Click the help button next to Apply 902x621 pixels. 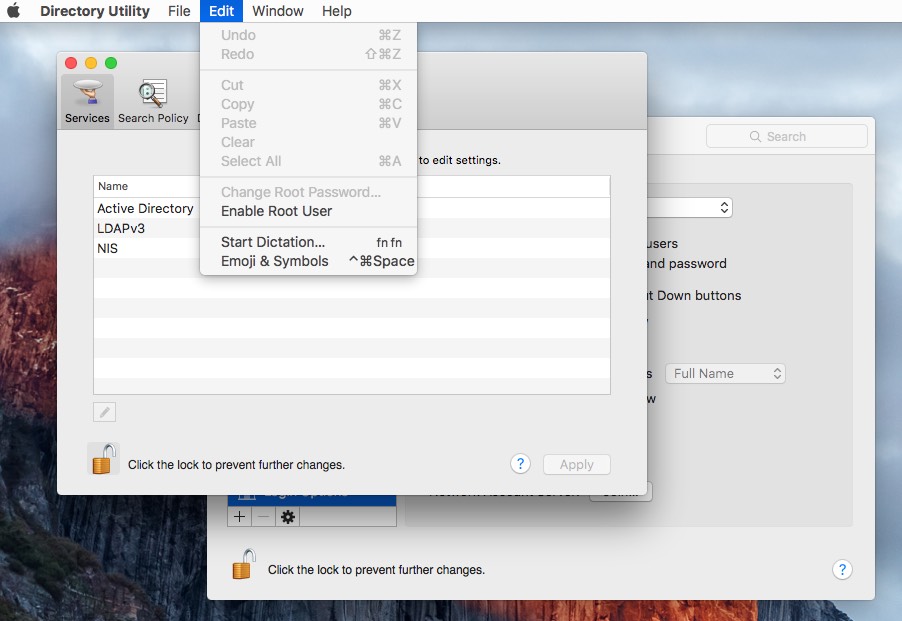click(521, 463)
